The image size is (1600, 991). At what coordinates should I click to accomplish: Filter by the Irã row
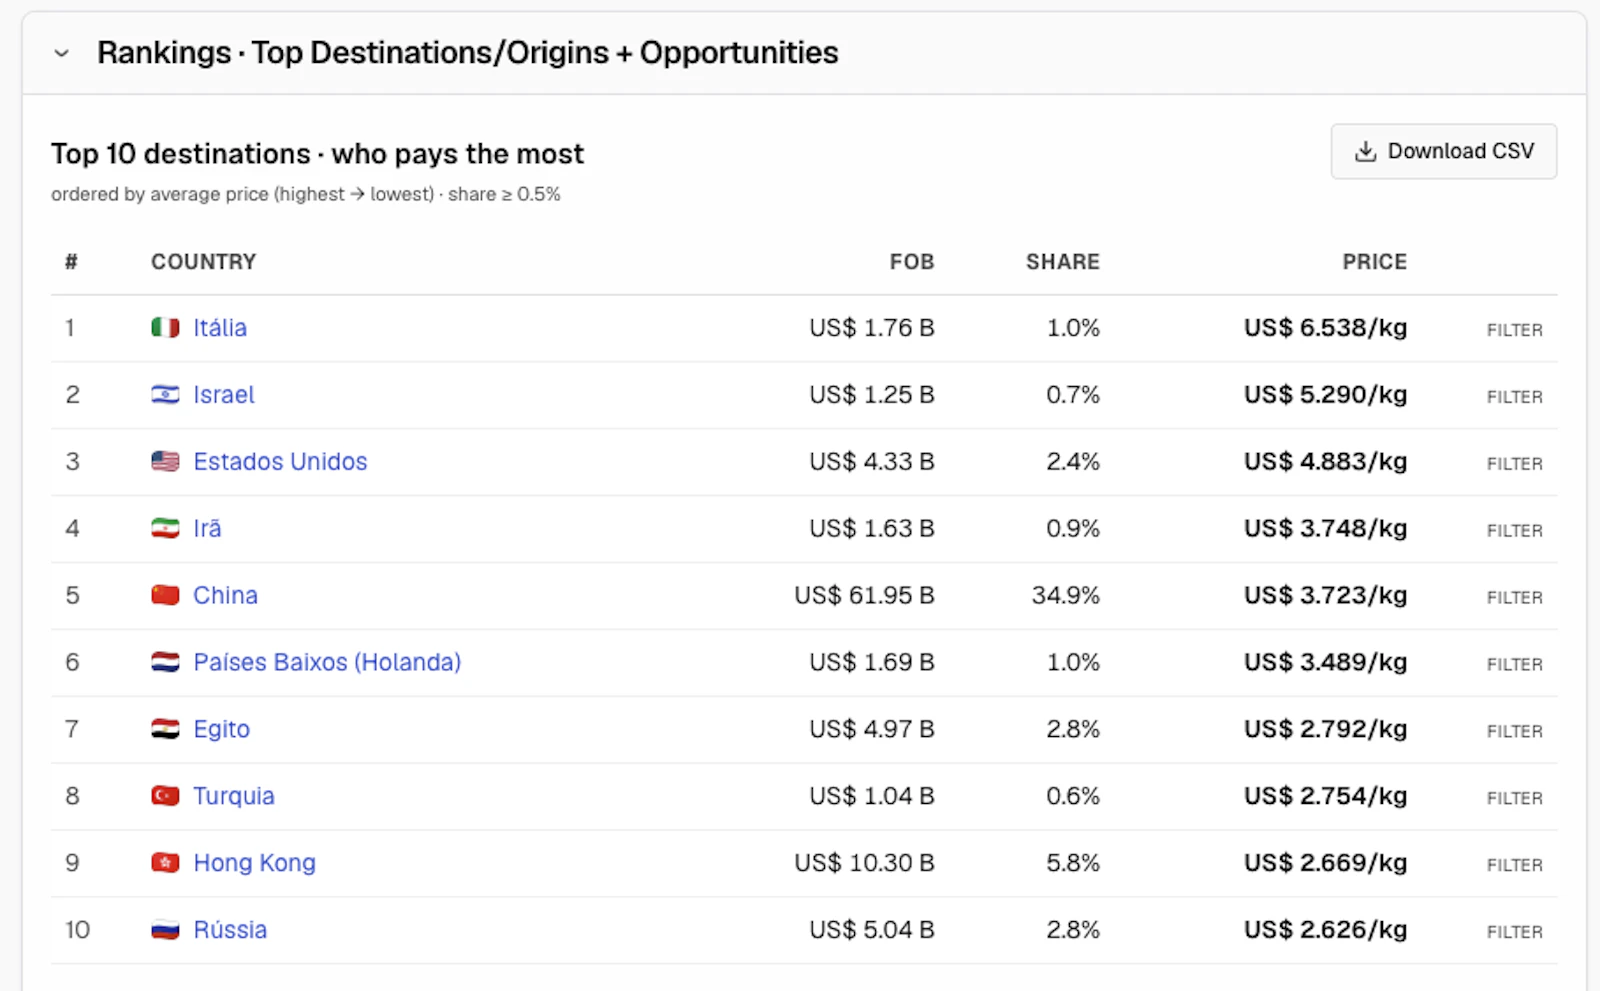pyautogui.click(x=1514, y=531)
